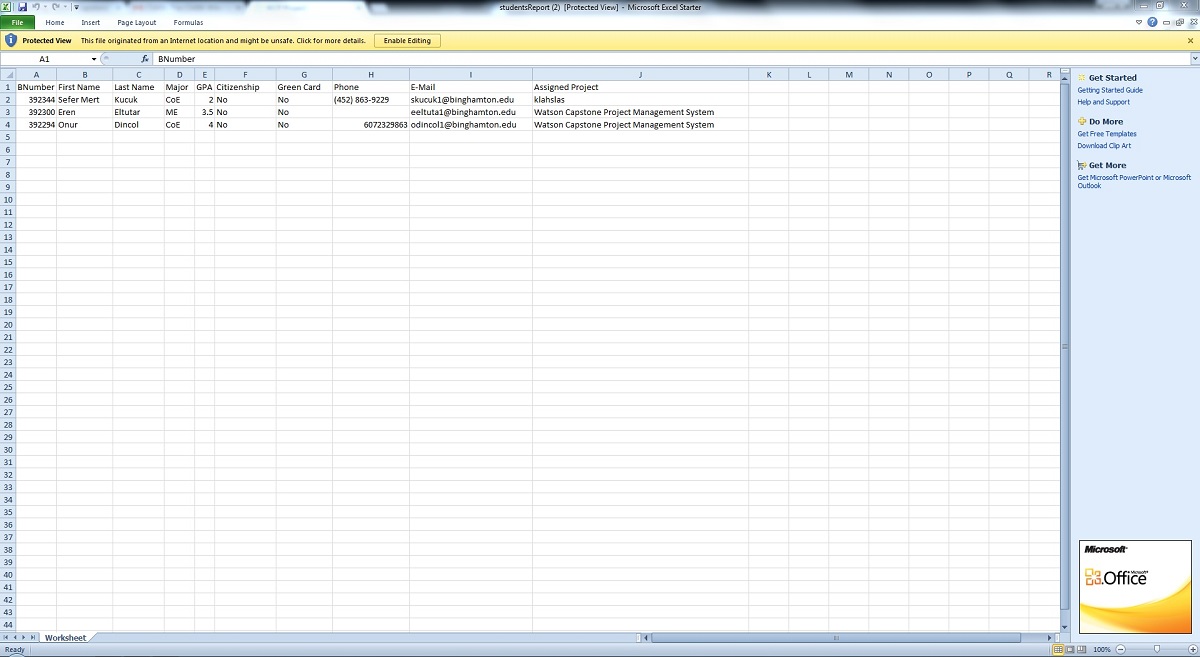The image size is (1200, 657).
Task: Select the Worksheet sheet tab
Action: point(65,637)
